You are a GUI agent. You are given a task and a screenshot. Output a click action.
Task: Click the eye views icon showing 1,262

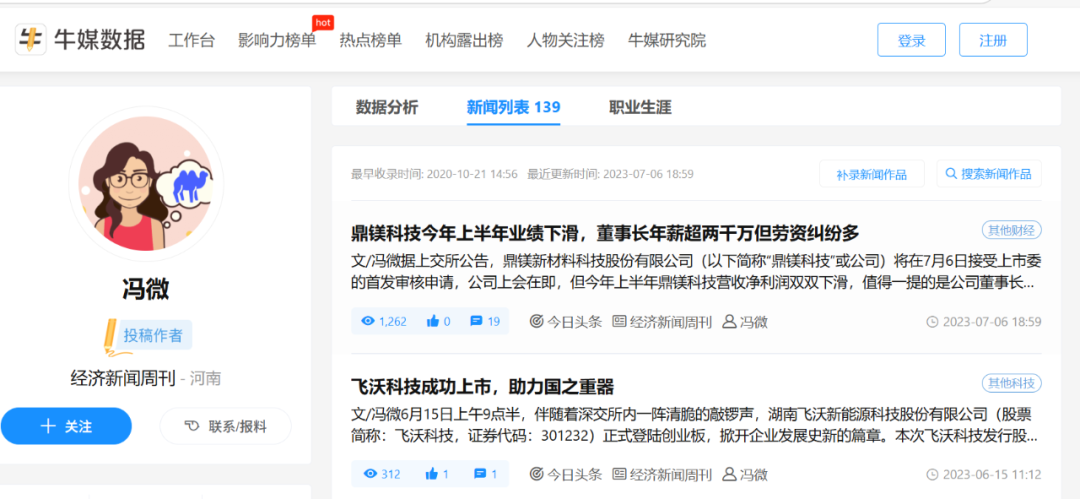click(368, 321)
